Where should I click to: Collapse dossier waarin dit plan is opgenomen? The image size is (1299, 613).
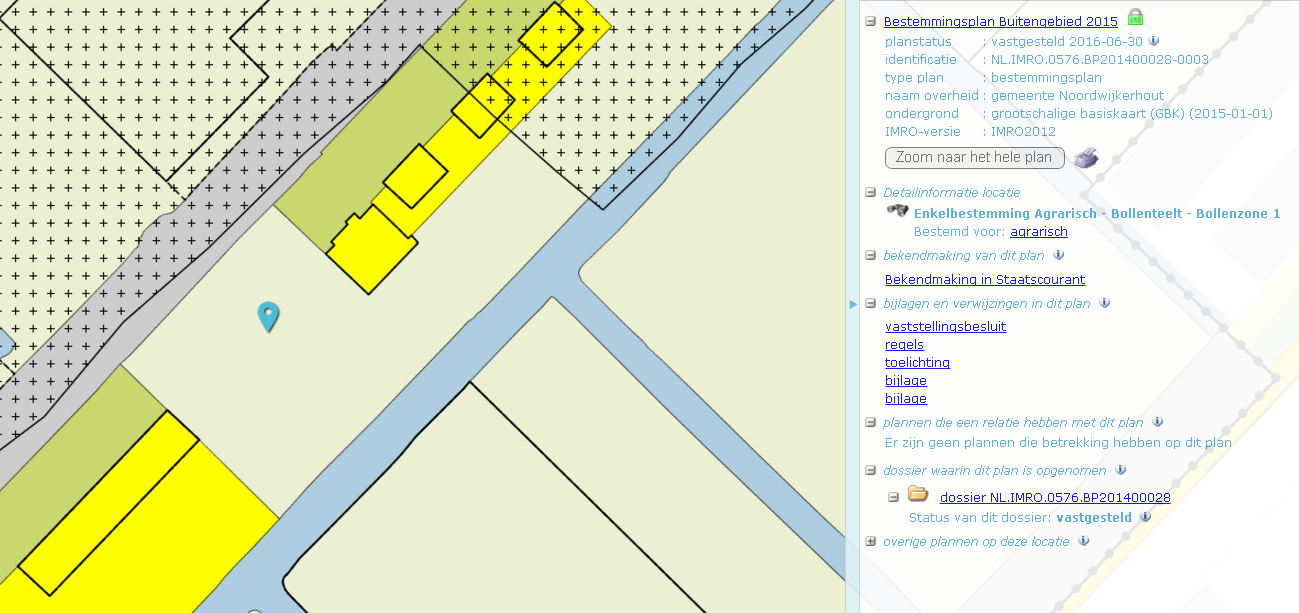tap(870, 470)
